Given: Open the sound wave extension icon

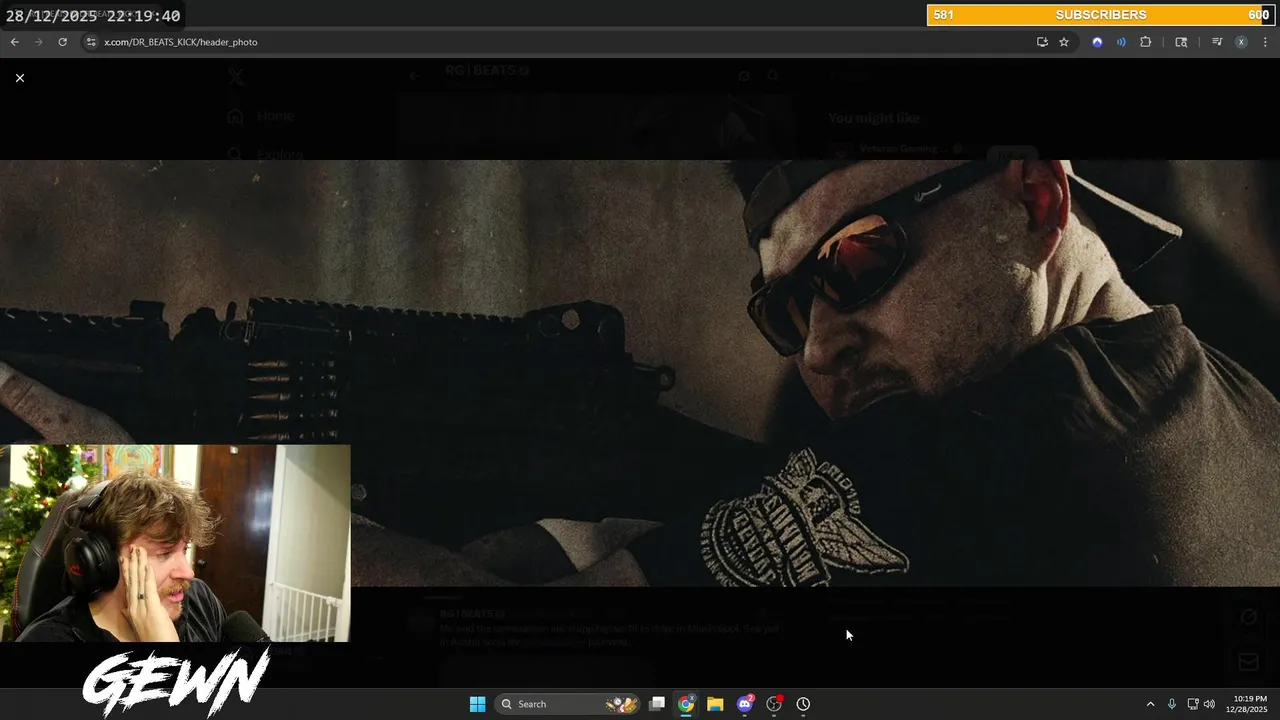Looking at the screenshot, I should coord(1121,42).
